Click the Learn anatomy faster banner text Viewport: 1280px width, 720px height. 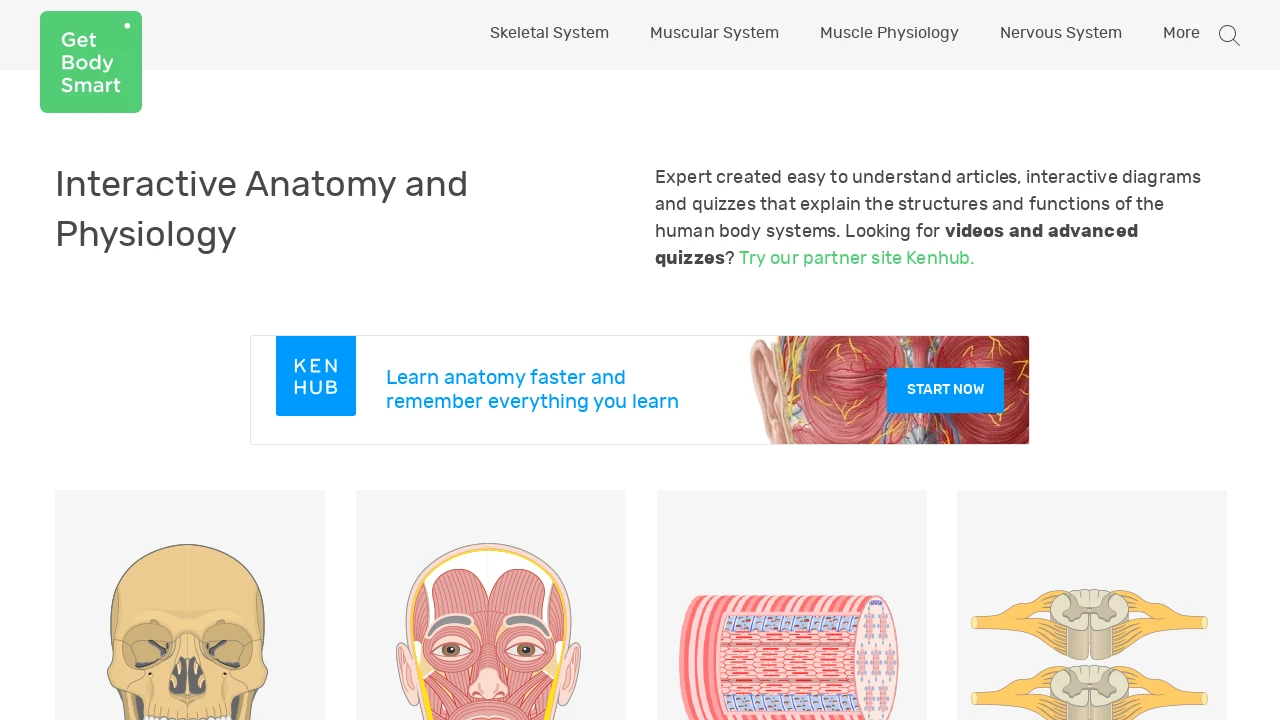(532, 390)
